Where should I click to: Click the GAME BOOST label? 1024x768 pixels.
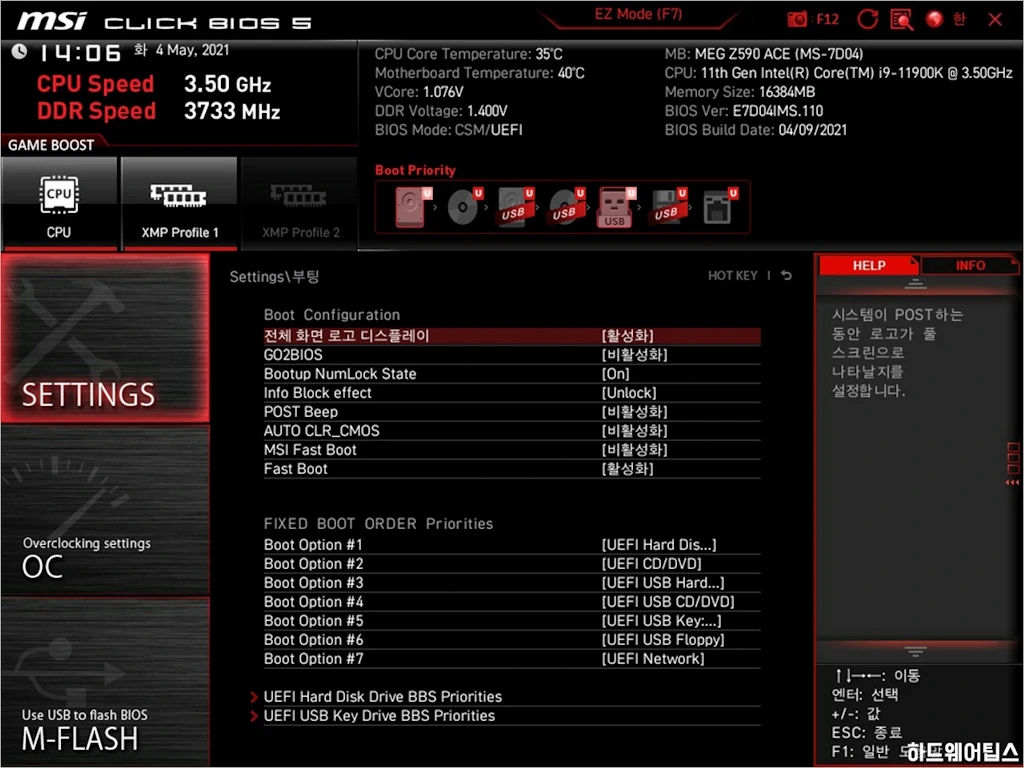tap(51, 145)
